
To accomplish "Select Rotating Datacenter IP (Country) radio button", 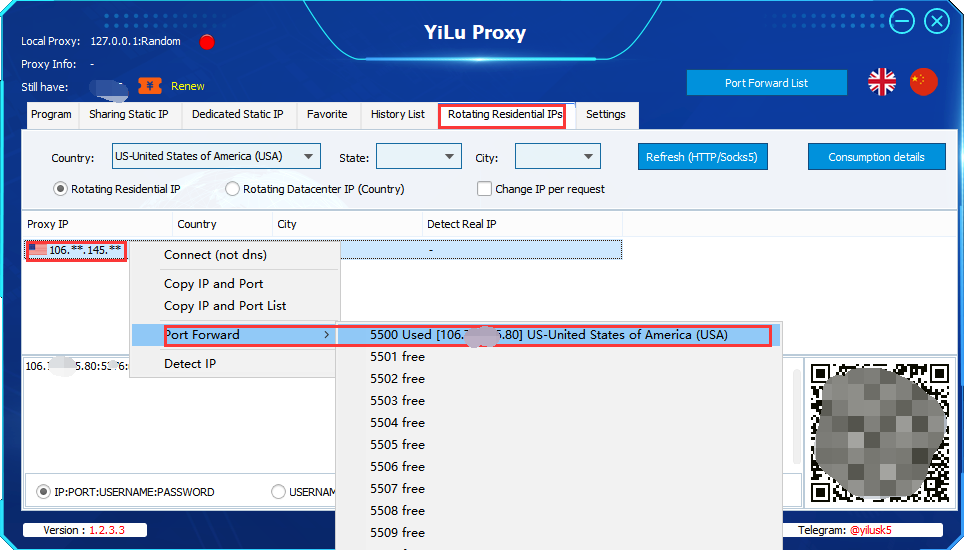I will pos(232,189).
